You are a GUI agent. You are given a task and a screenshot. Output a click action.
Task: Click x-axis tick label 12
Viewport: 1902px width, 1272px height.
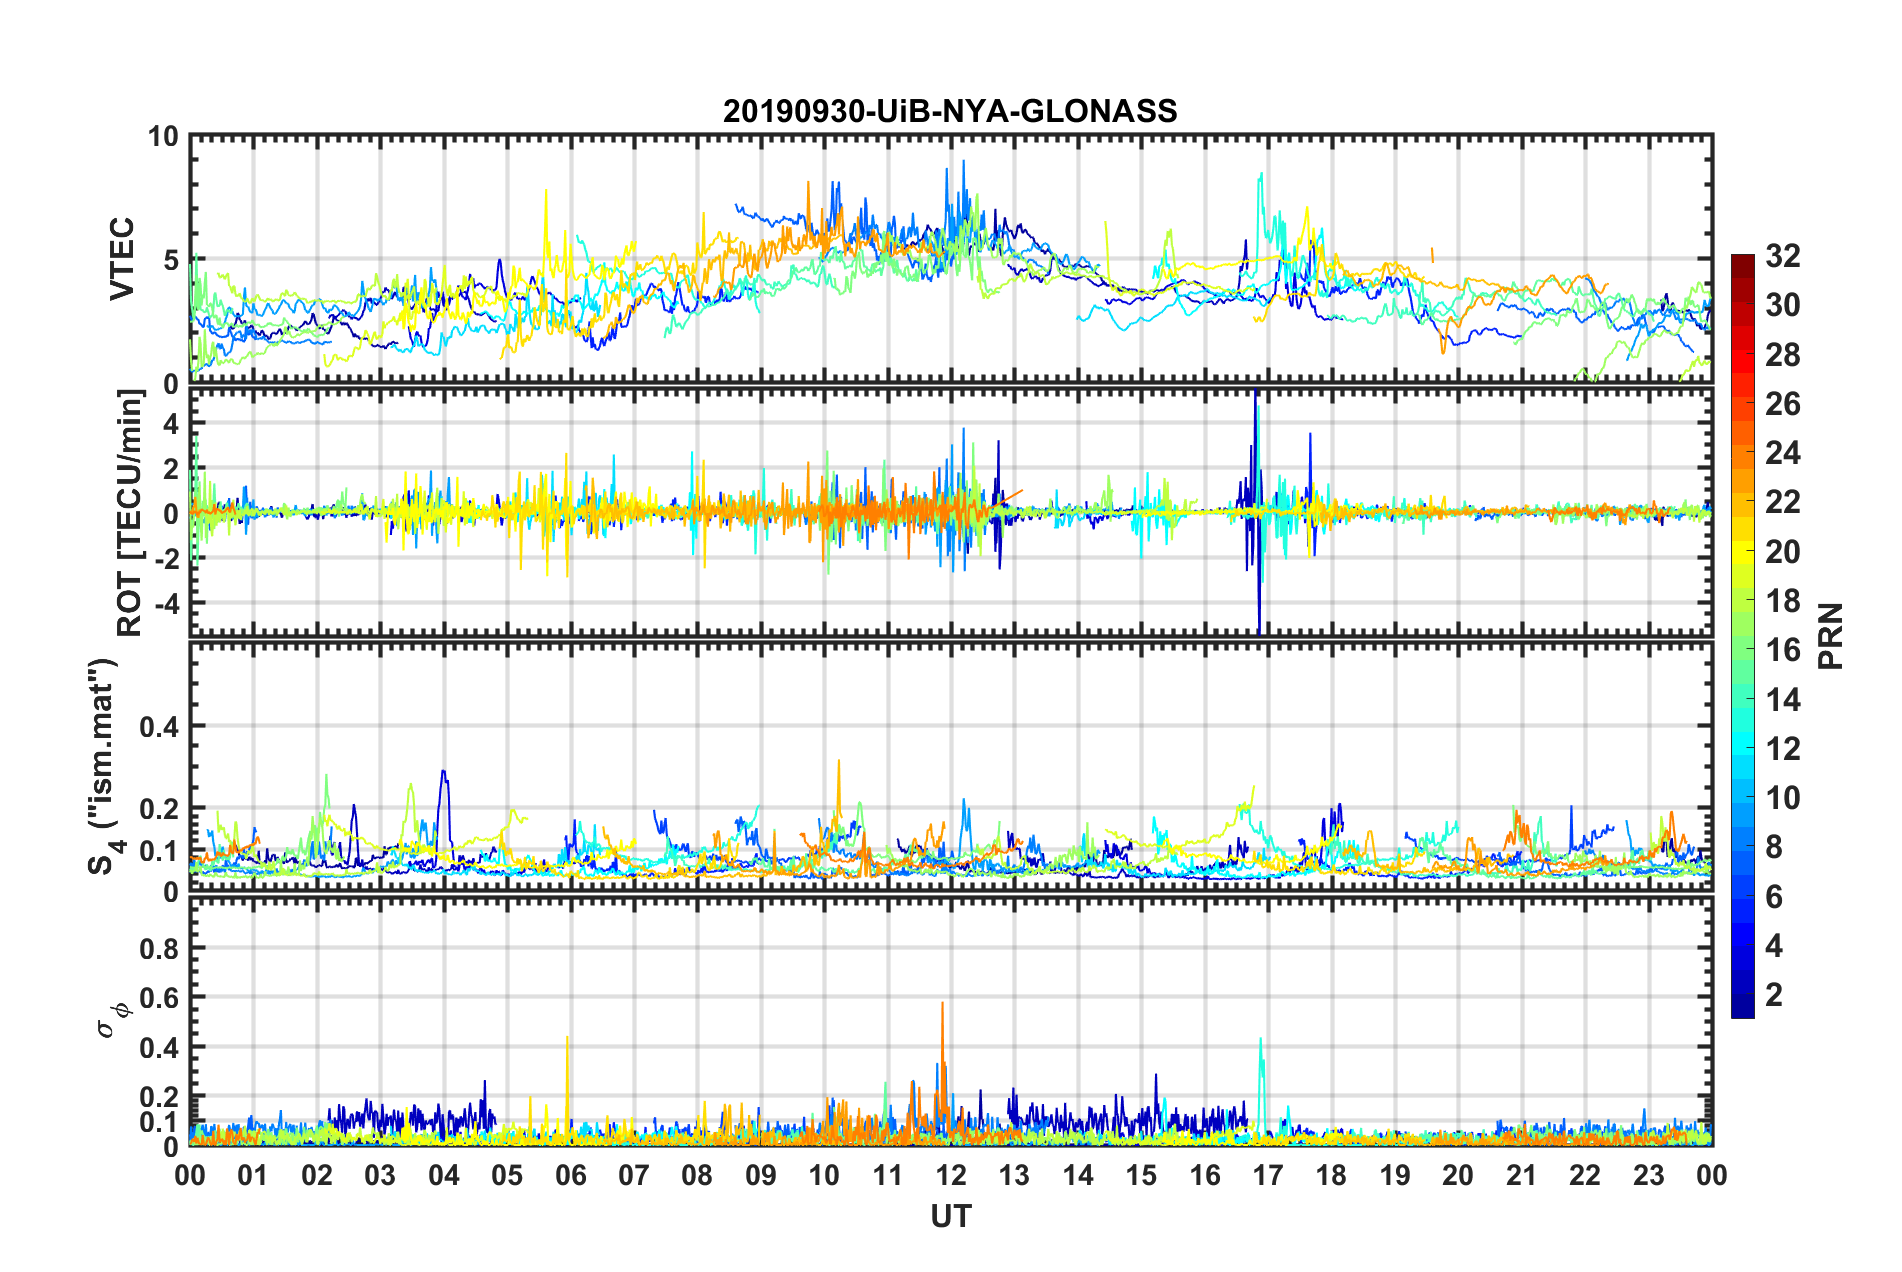coord(951,1175)
